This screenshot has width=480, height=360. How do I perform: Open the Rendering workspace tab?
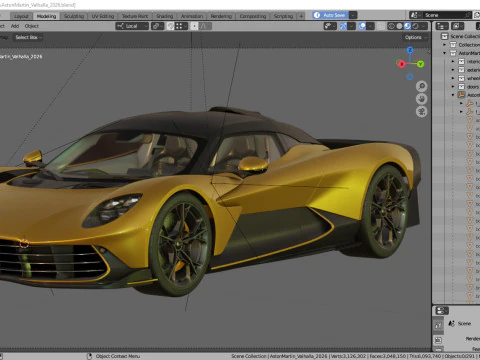[x=221, y=16]
